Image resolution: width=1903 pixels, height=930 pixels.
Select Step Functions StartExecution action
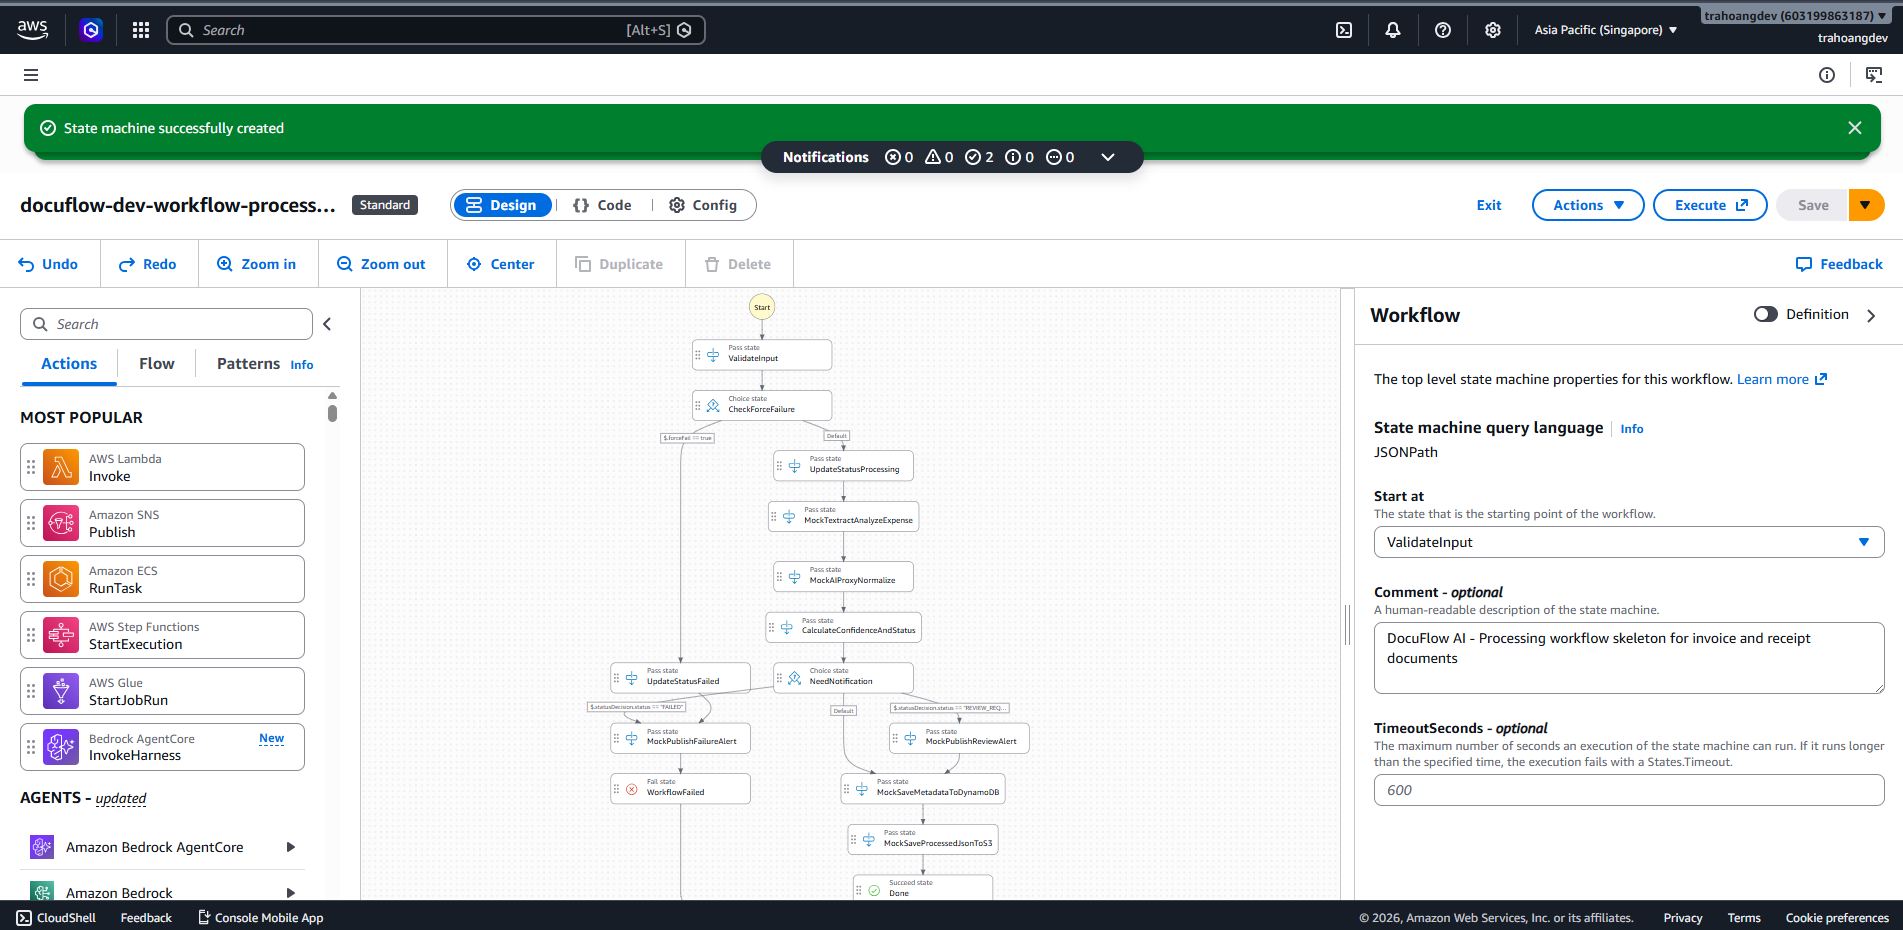pos(162,635)
